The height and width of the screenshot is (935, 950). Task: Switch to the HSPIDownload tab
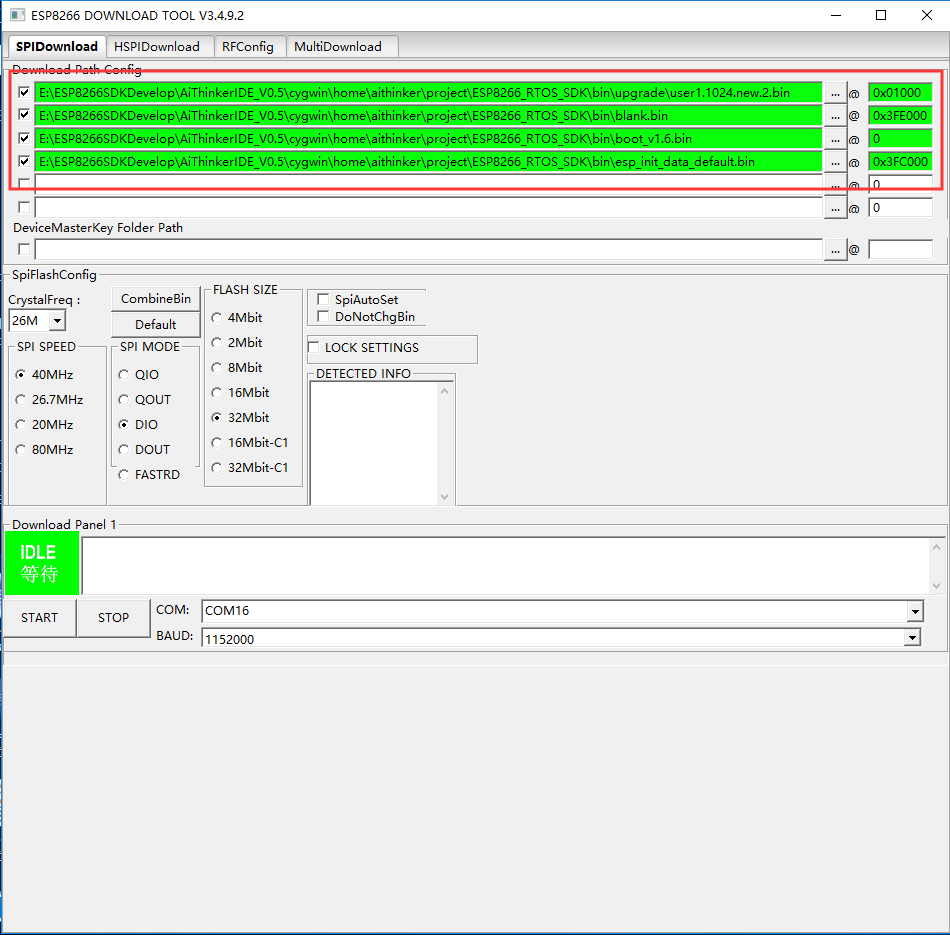160,47
